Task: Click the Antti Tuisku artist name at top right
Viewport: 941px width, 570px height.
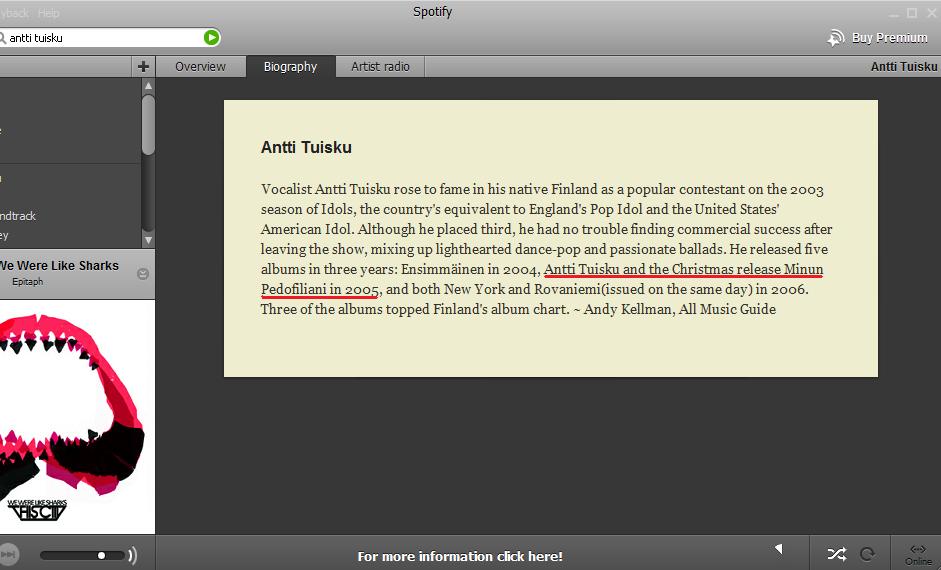Action: coord(904,67)
